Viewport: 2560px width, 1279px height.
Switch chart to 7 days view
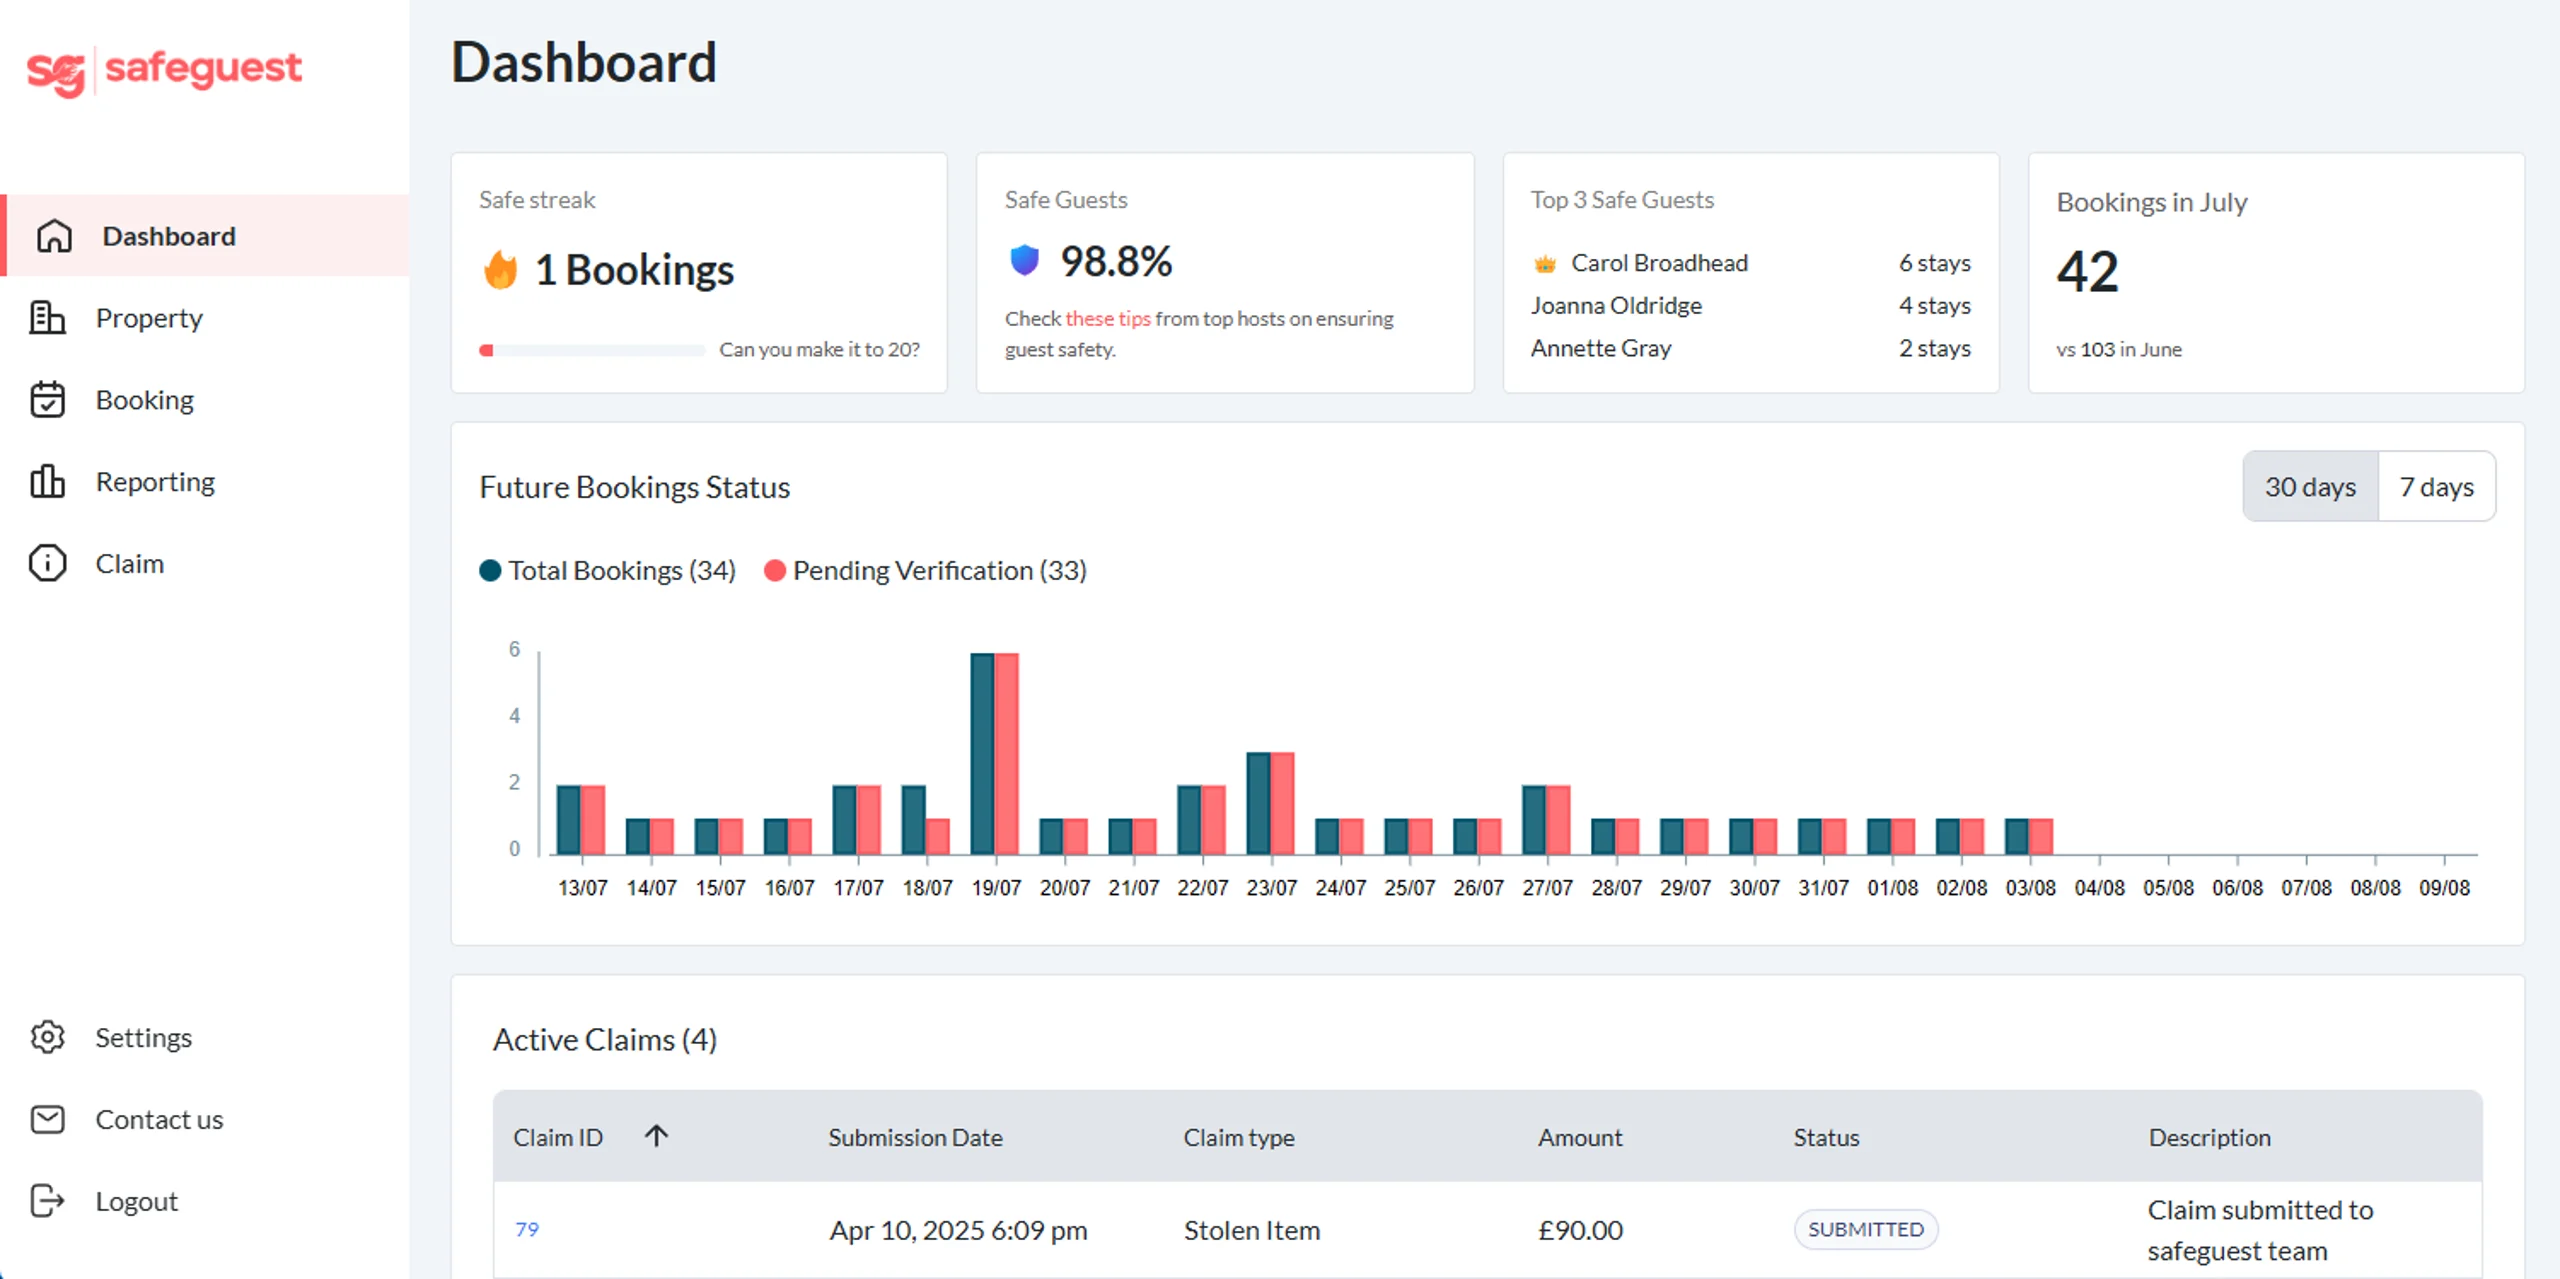click(2436, 487)
